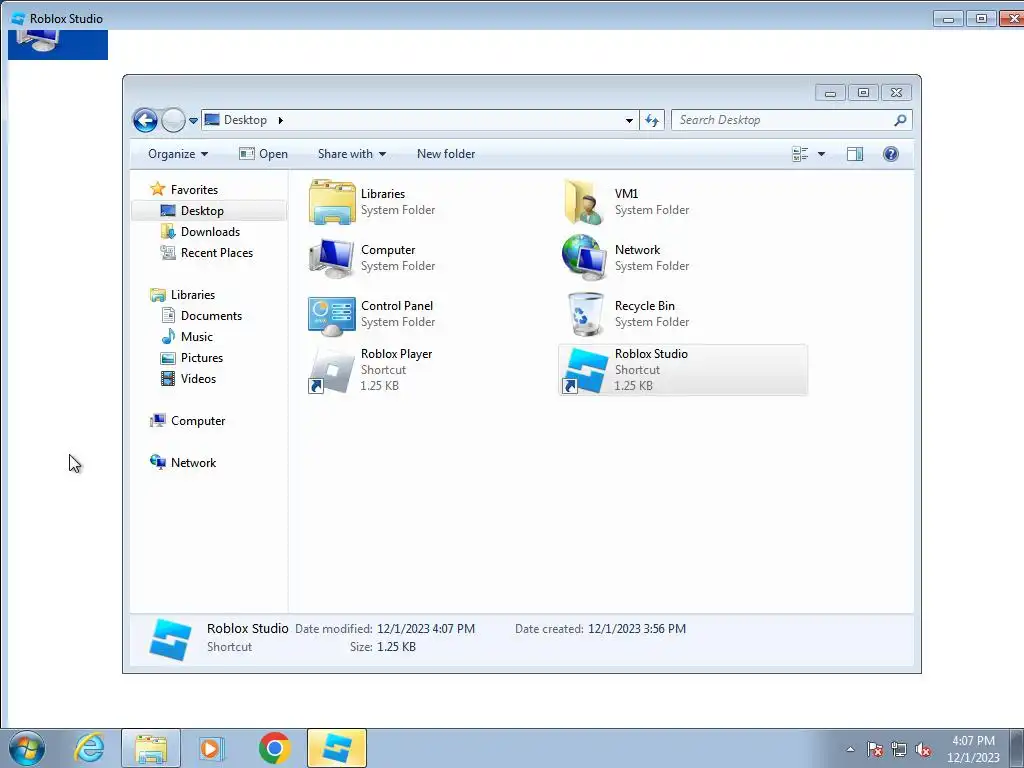Screen dimensions: 1024x768
Task: Select the Control Panel icon
Action: [x=332, y=315]
